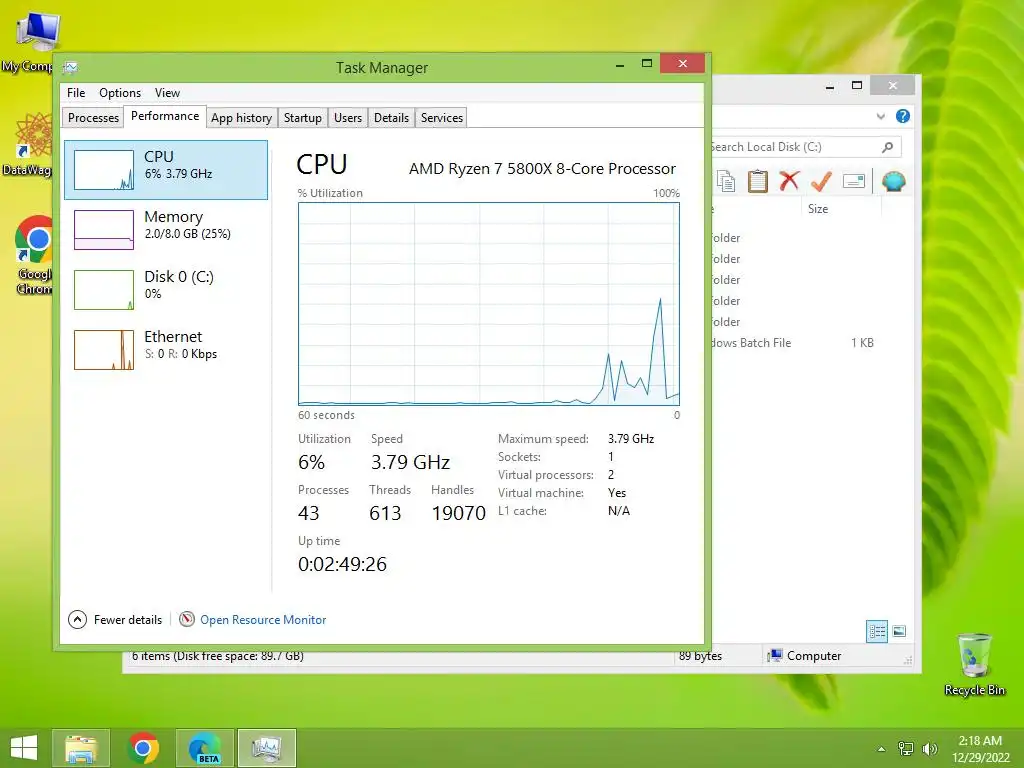Click the CPU utilization graph
This screenshot has height=768, width=1024.
pos(488,304)
